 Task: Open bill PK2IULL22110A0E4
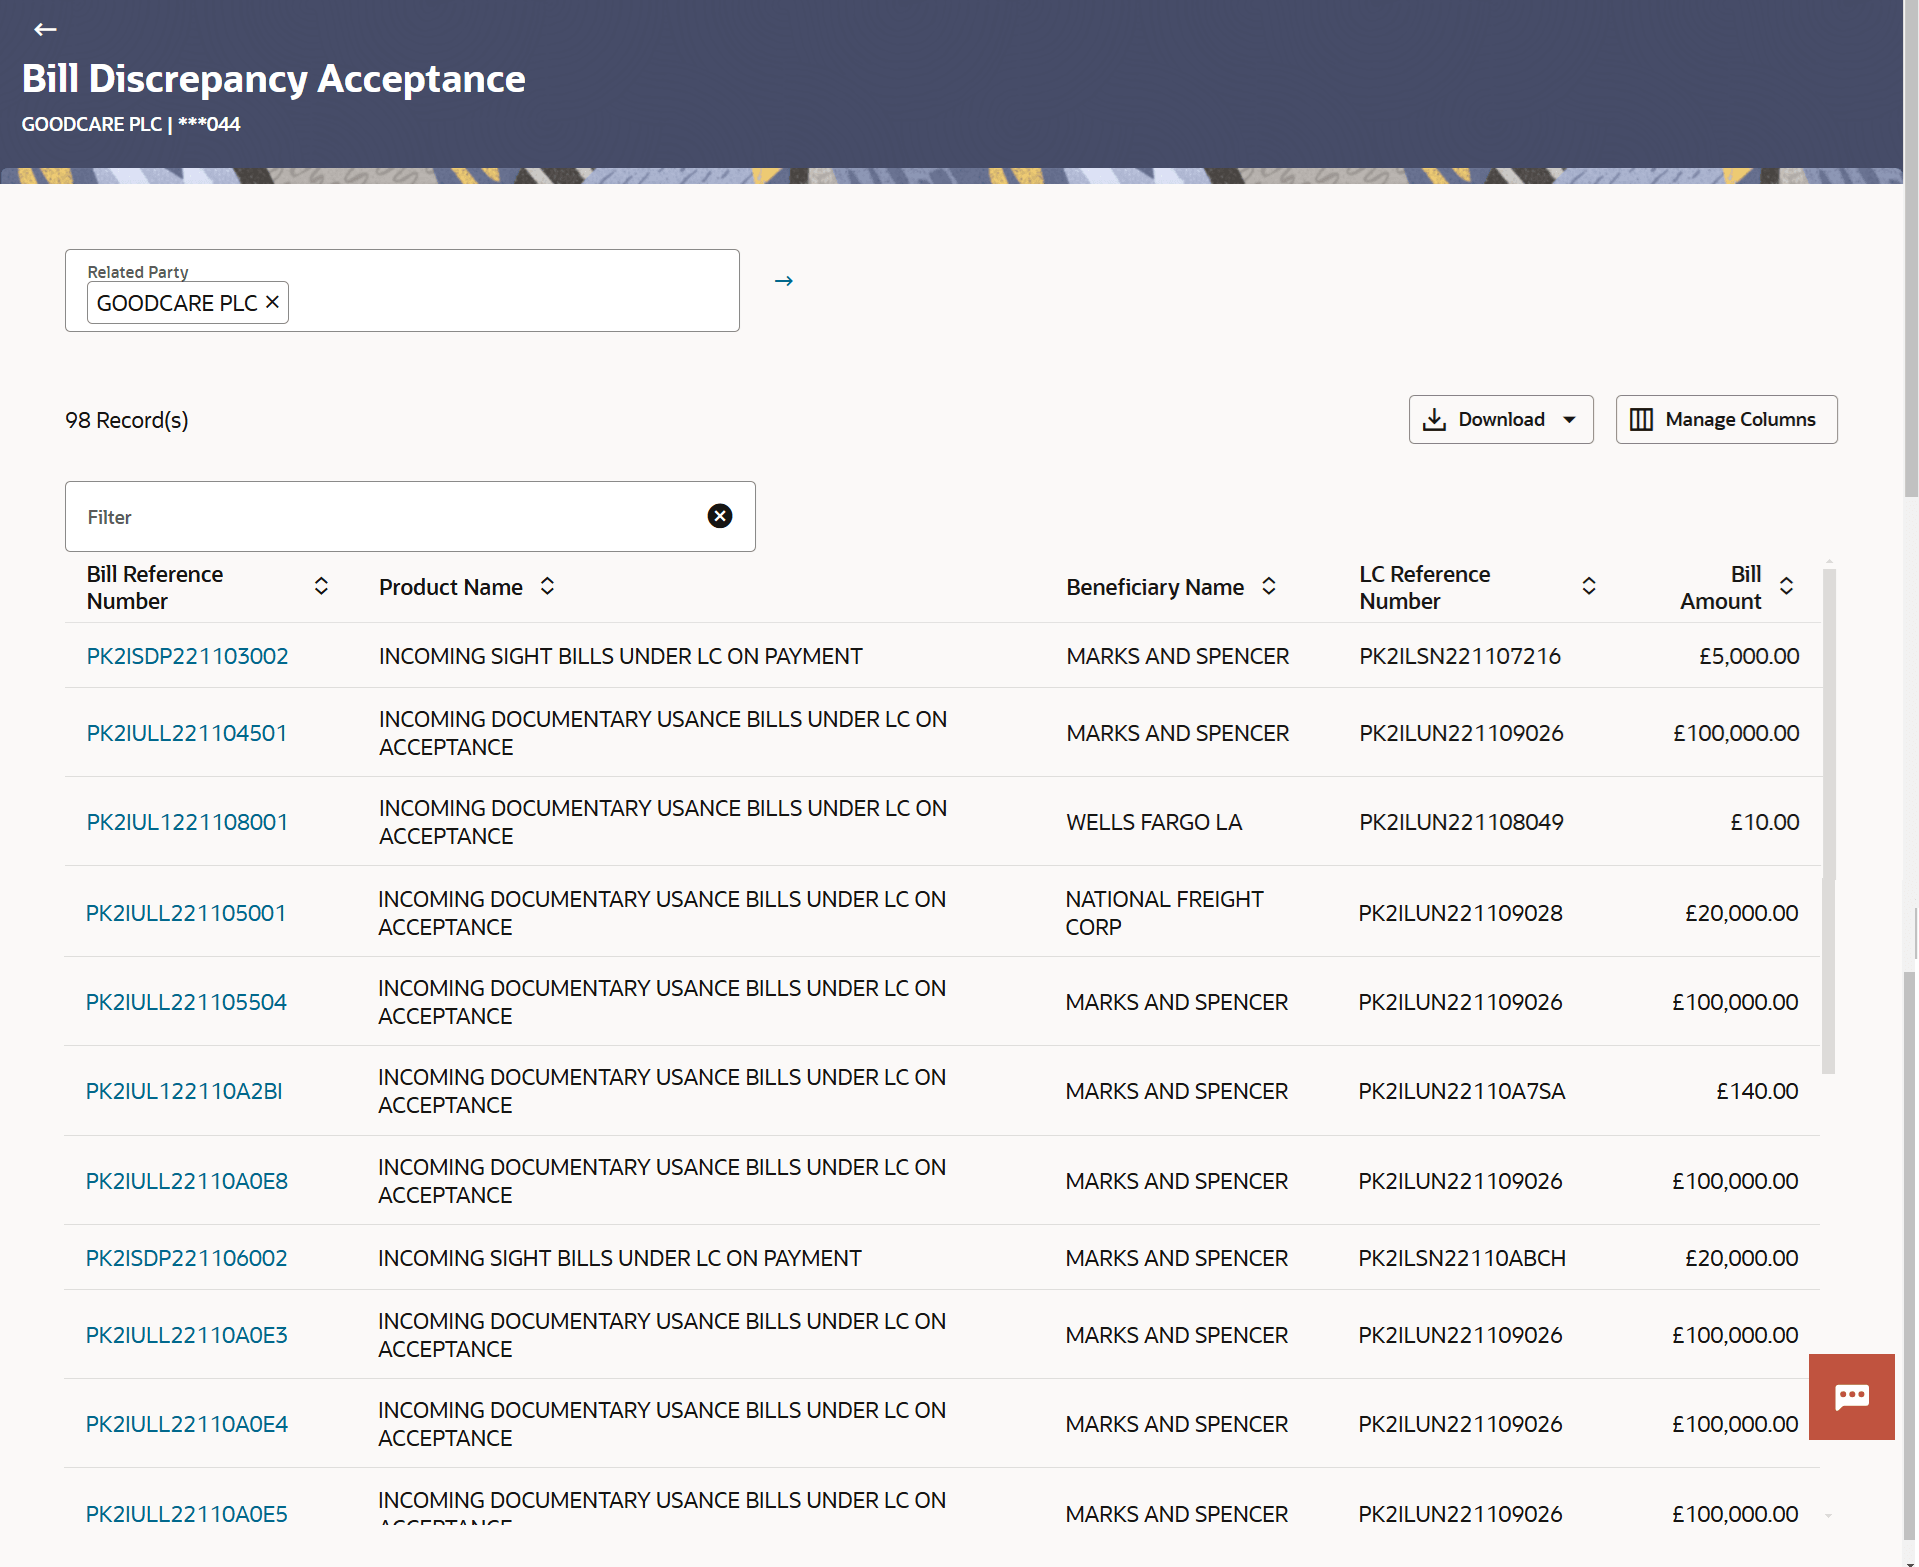click(x=186, y=1424)
